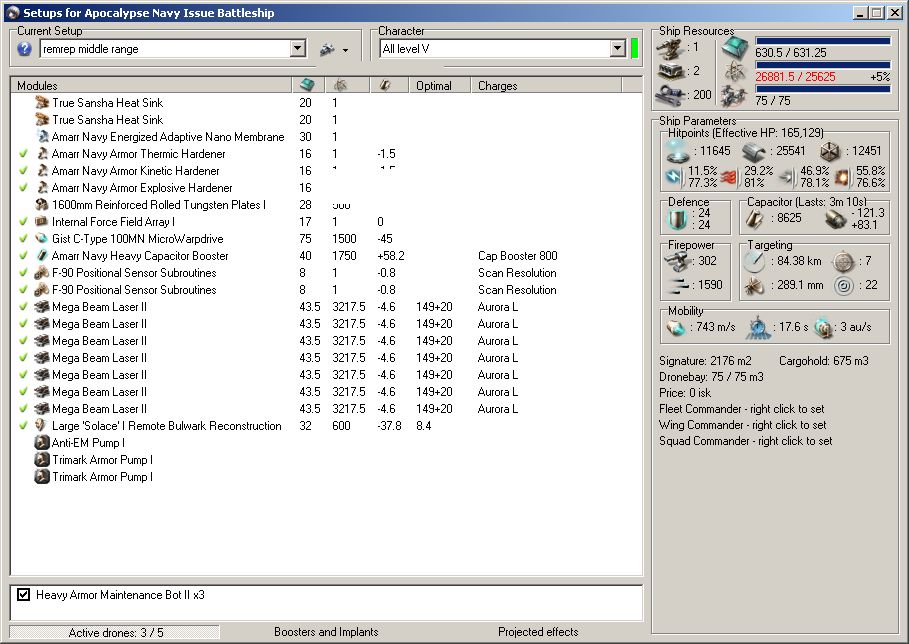The image size is (909, 644).
Task: Select the 1600mm Reinforced Rolled Tungsten Plates I row
Action: click(x=159, y=205)
